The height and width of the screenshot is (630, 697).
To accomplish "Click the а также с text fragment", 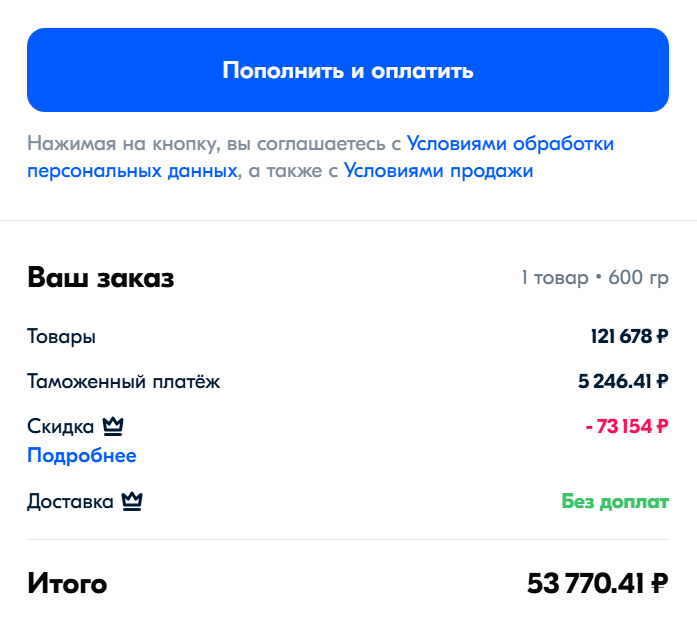I will tap(292, 171).
